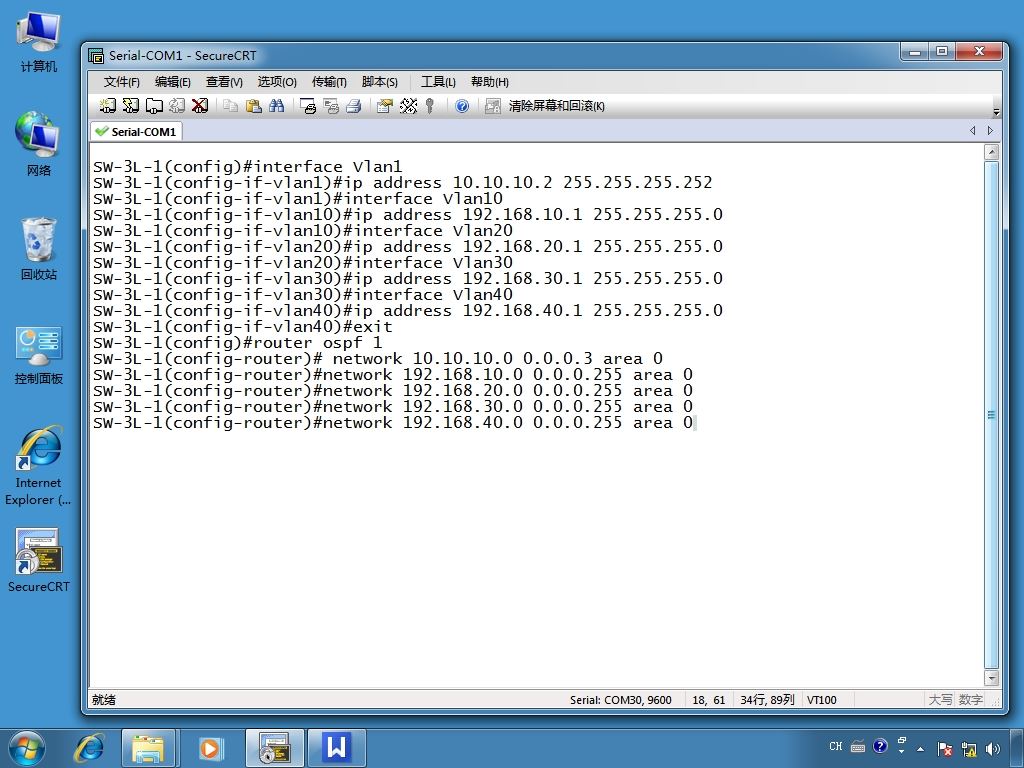Click the 清除屏幕和回滚(K) button

[x=556, y=106]
